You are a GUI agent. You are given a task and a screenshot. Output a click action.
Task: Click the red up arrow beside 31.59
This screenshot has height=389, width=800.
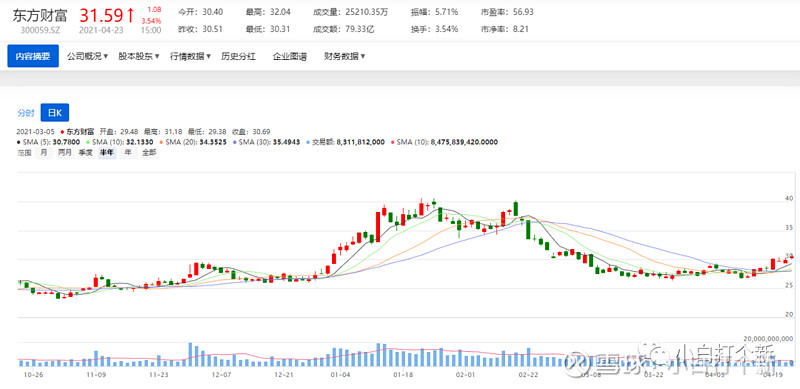pyautogui.click(x=130, y=16)
